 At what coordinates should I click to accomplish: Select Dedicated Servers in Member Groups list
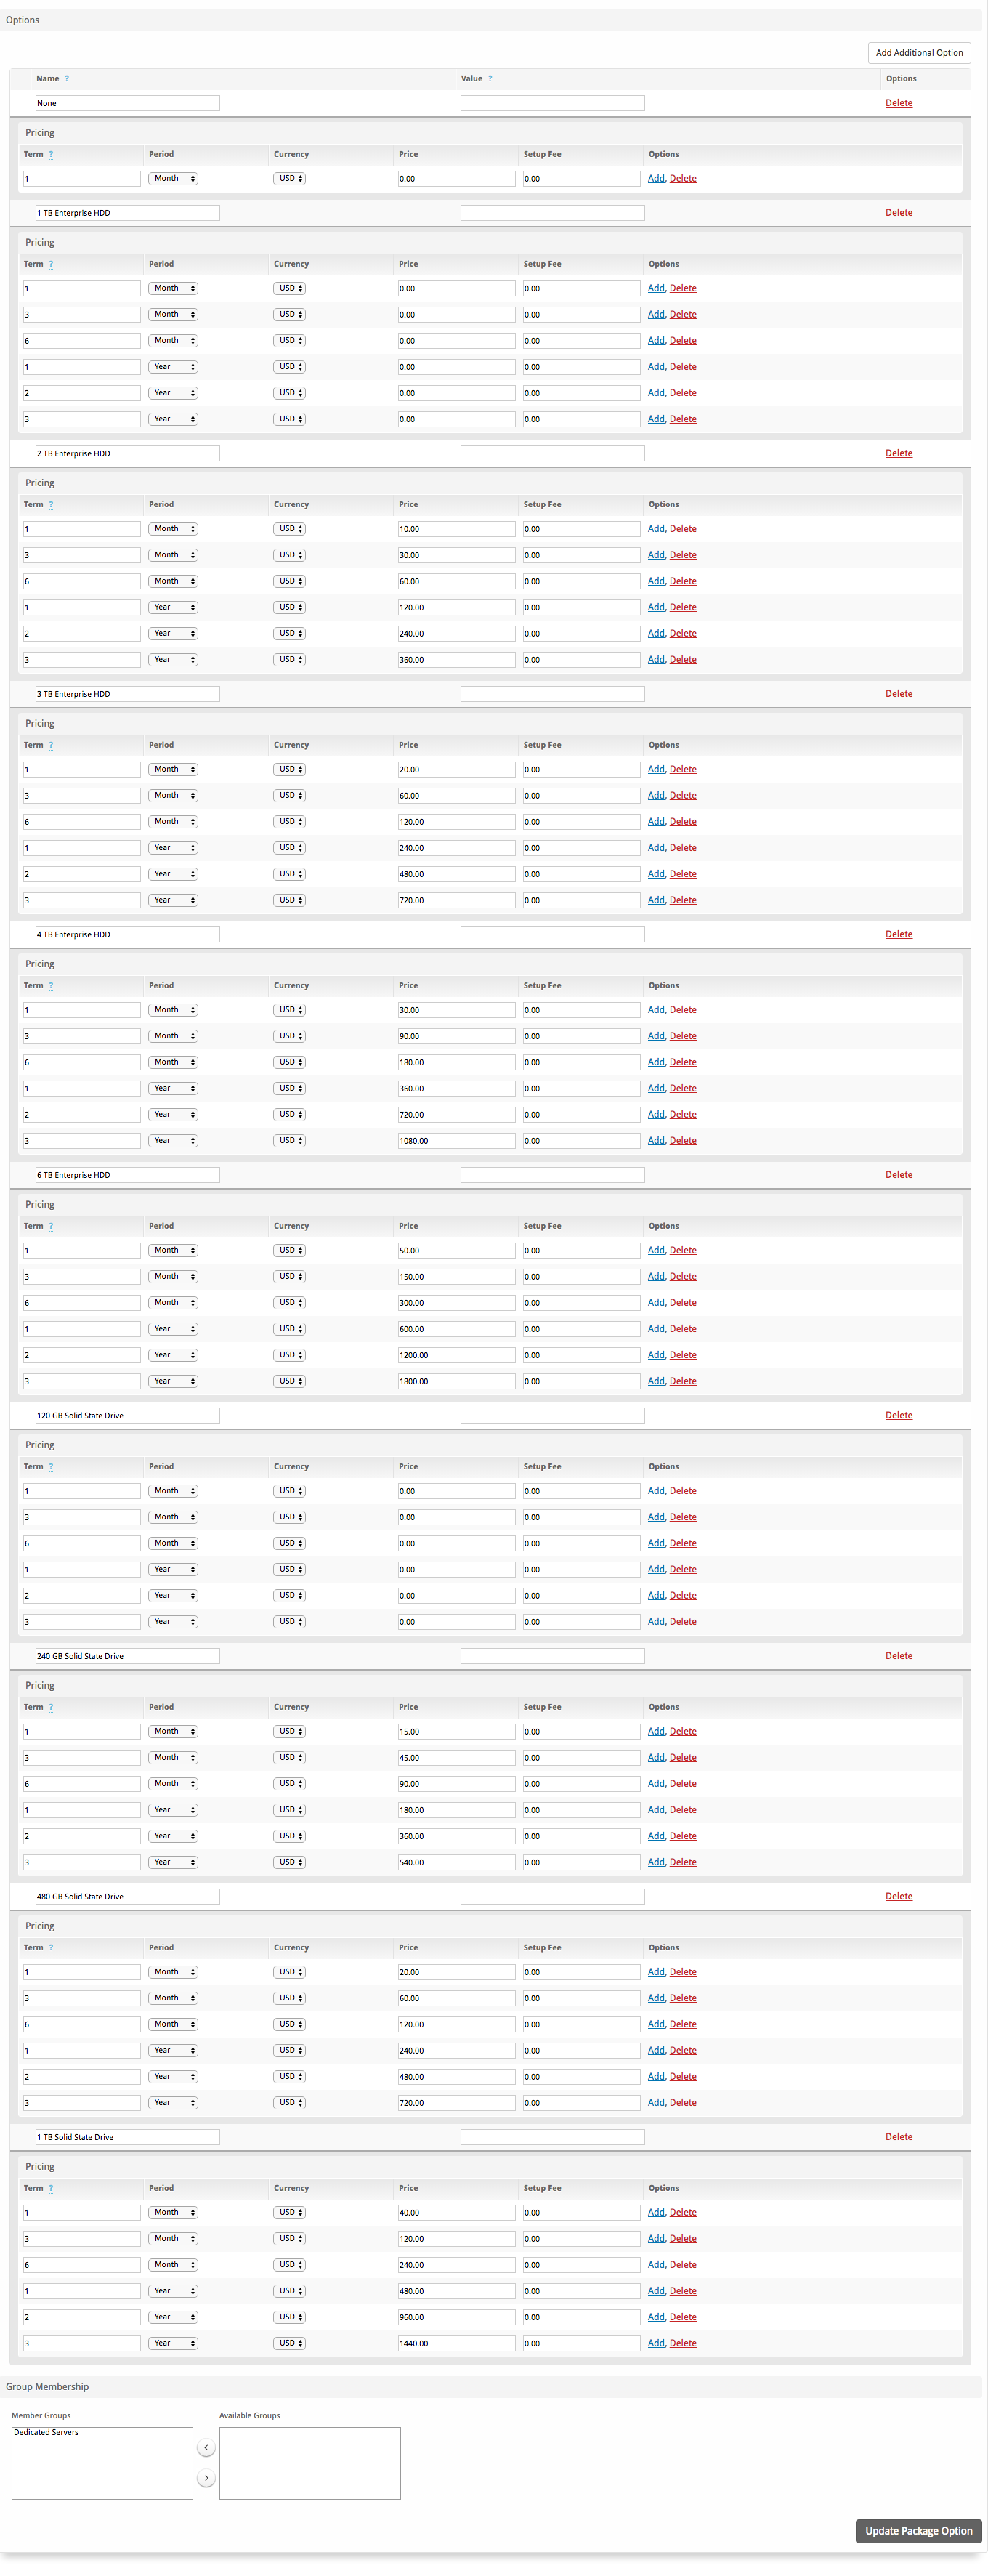click(x=46, y=2432)
